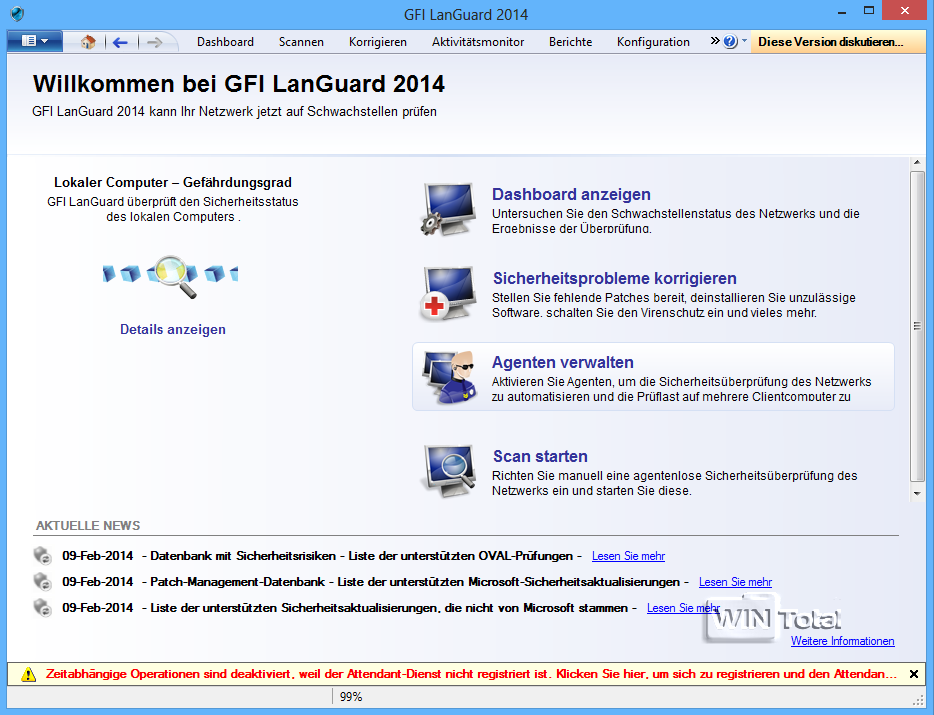
Task: Open Lesen Sie mehr for OVAL-Prüfungen
Action: (x=628, y=556)
